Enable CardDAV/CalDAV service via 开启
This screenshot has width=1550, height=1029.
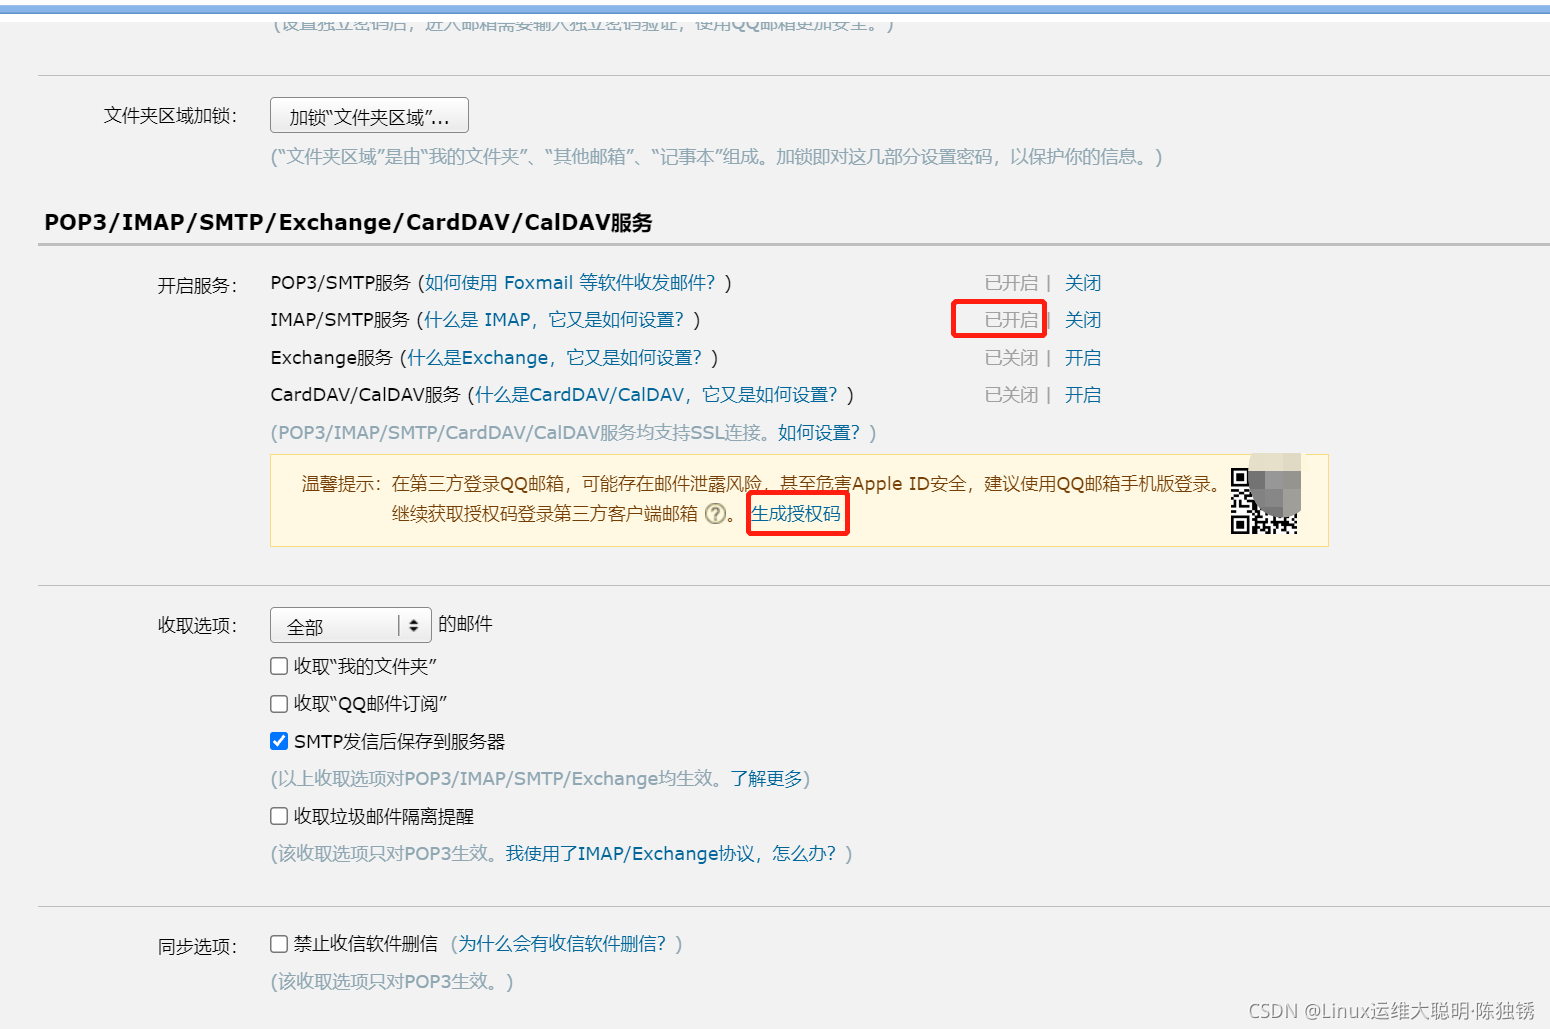click(x=1083, y=395)
